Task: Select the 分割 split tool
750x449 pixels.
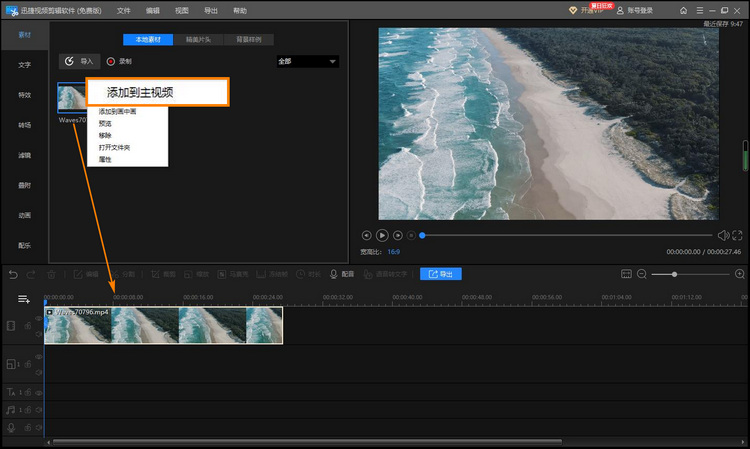Action: tap(122, 274)
